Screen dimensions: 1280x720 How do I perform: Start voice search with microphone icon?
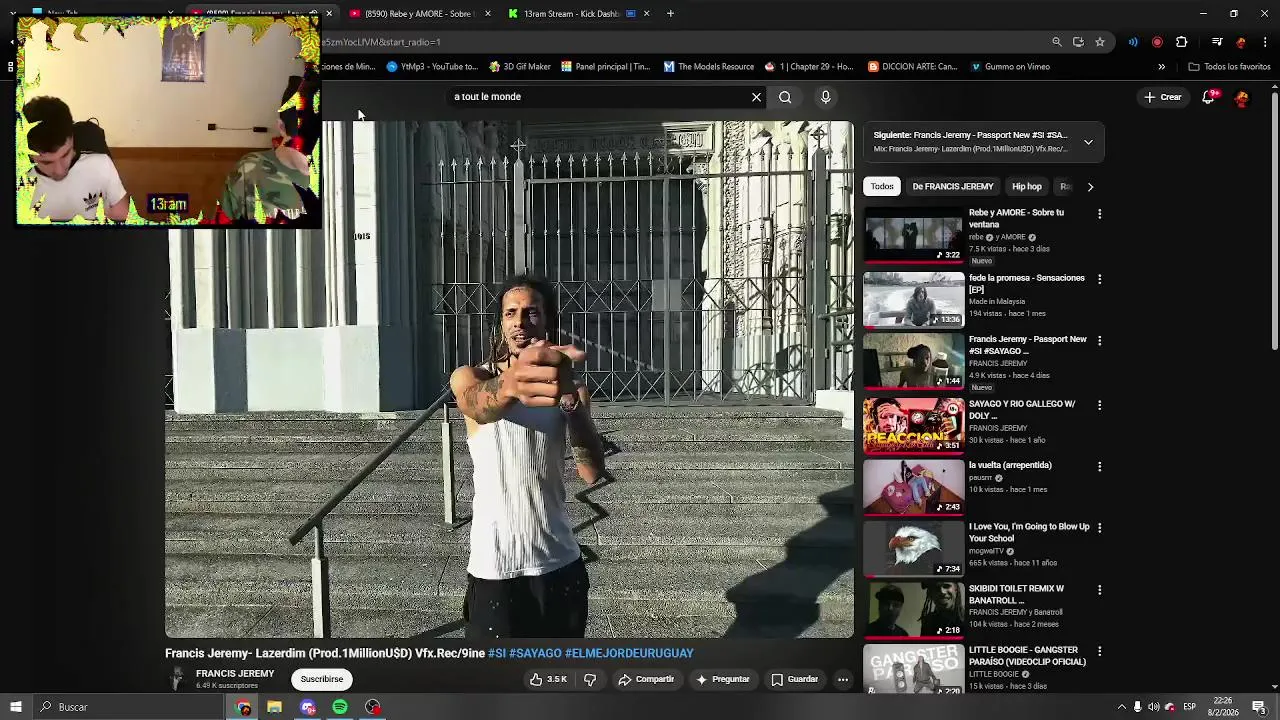tap(825, 97)
